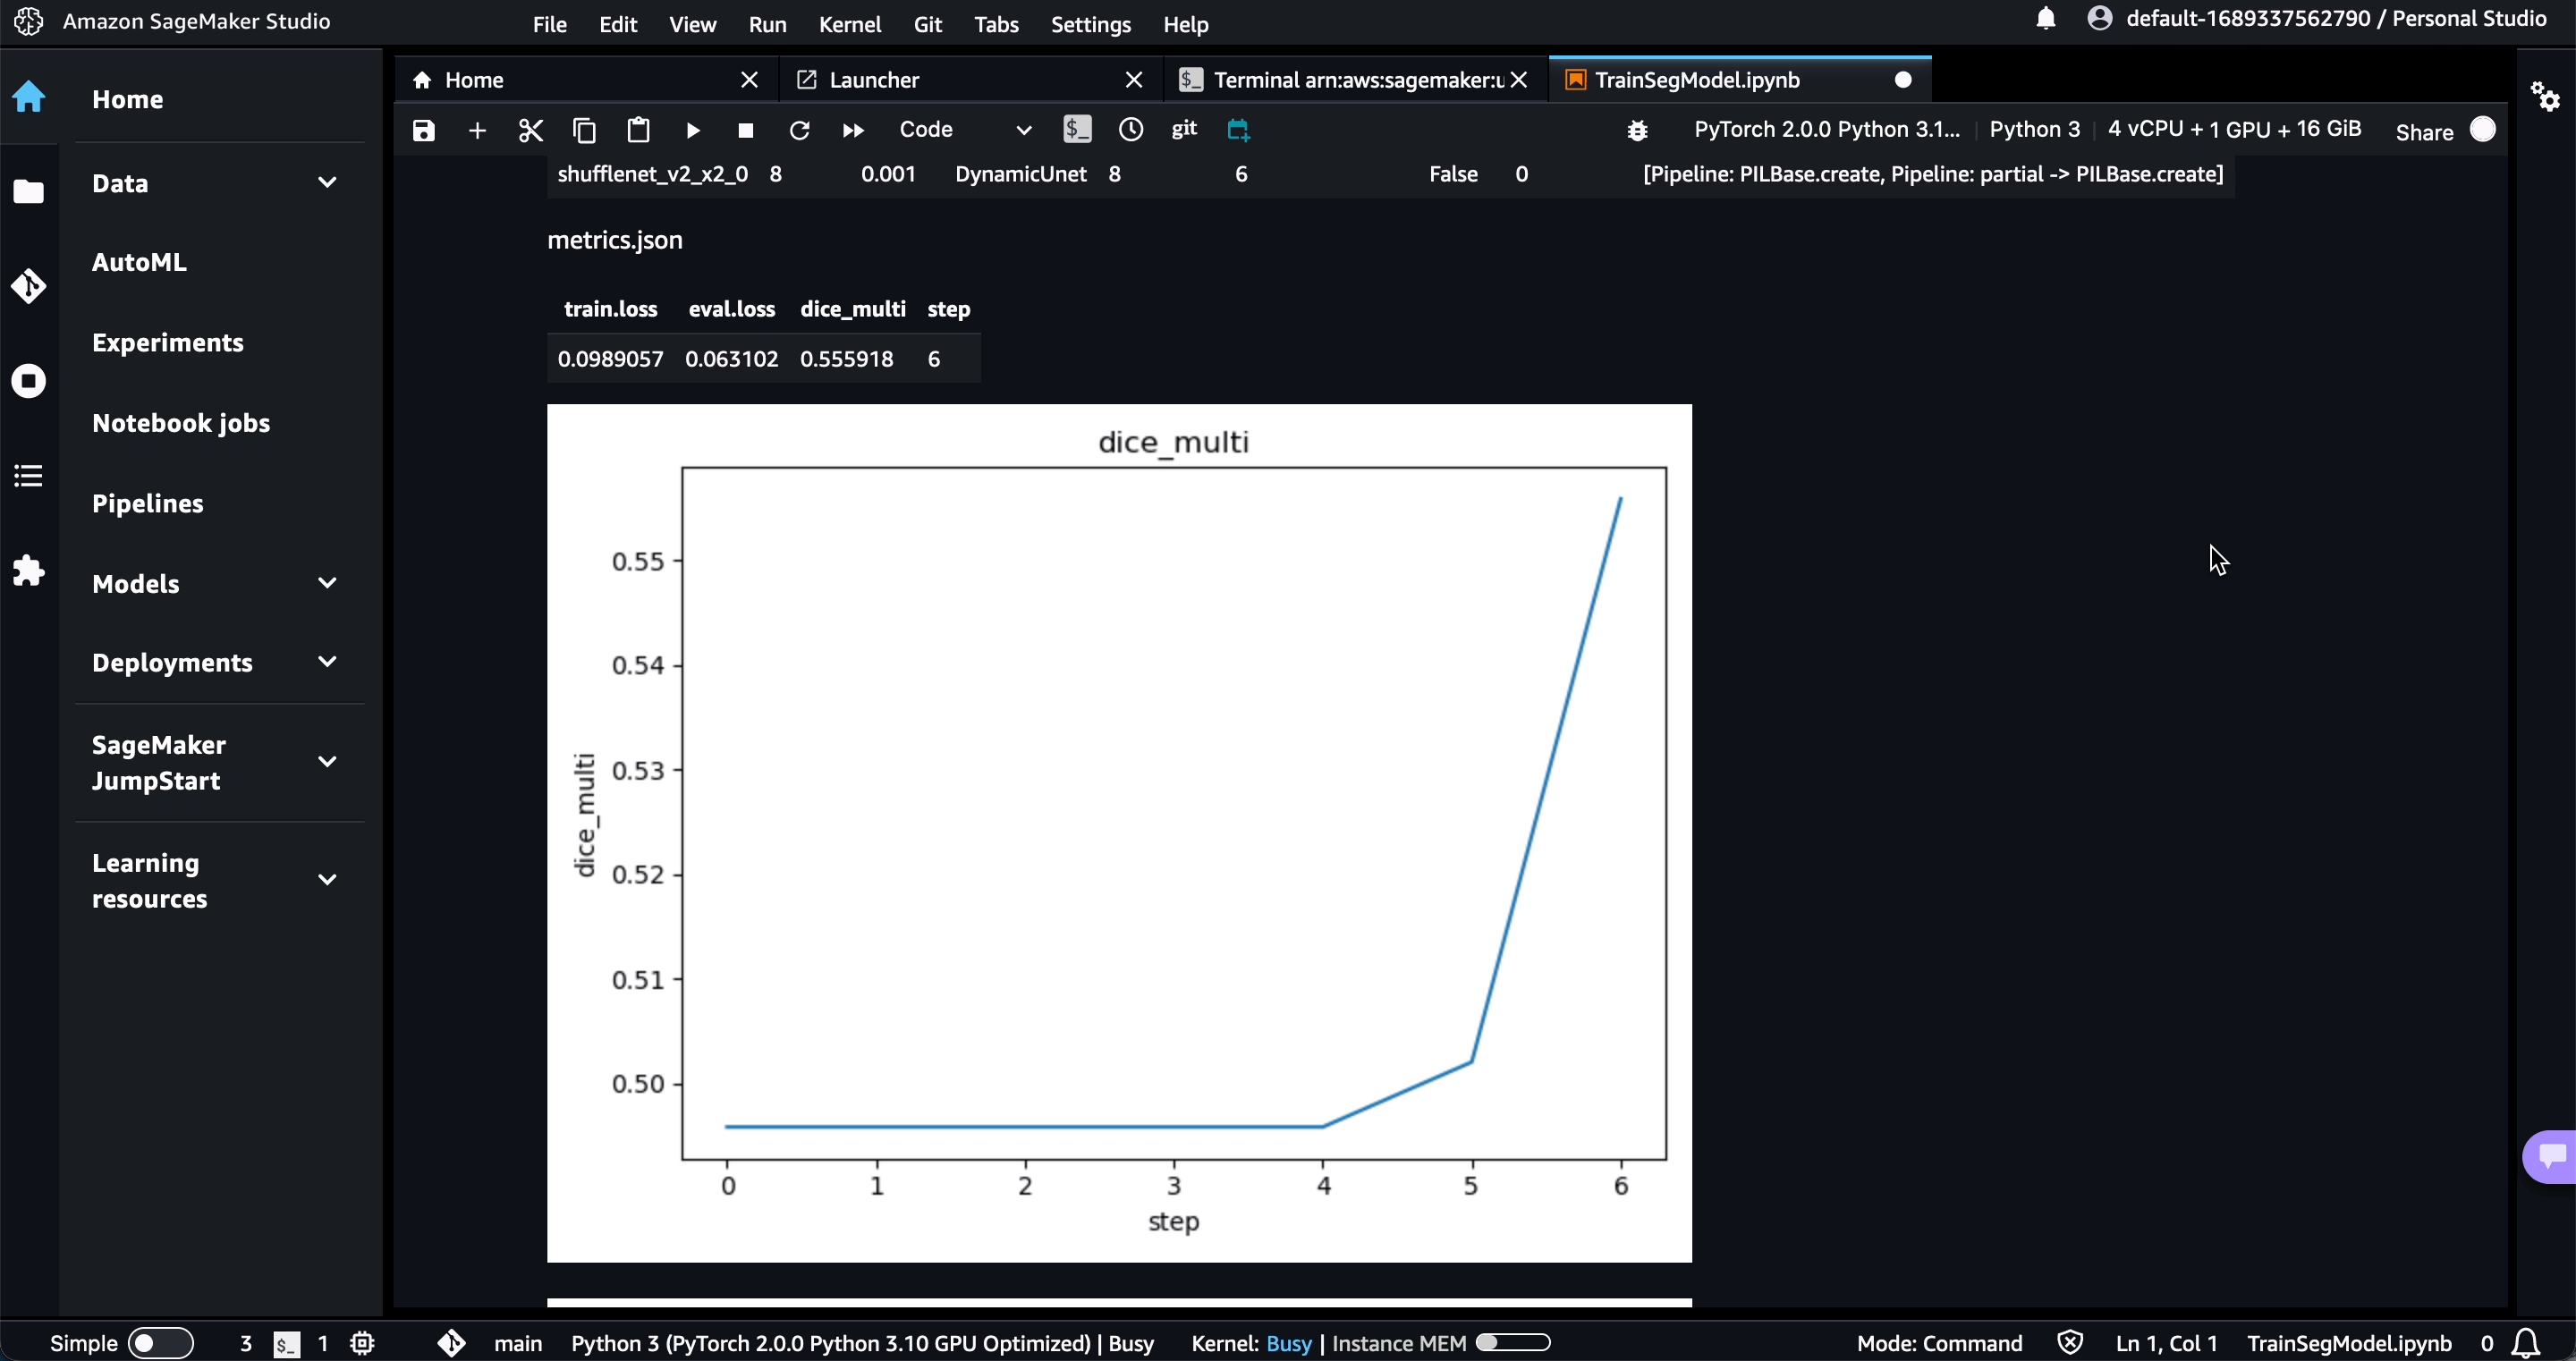Toggle the Simple interface mode switch
This screenshot has height=1361, width=2576.
tap(161, 1343)
